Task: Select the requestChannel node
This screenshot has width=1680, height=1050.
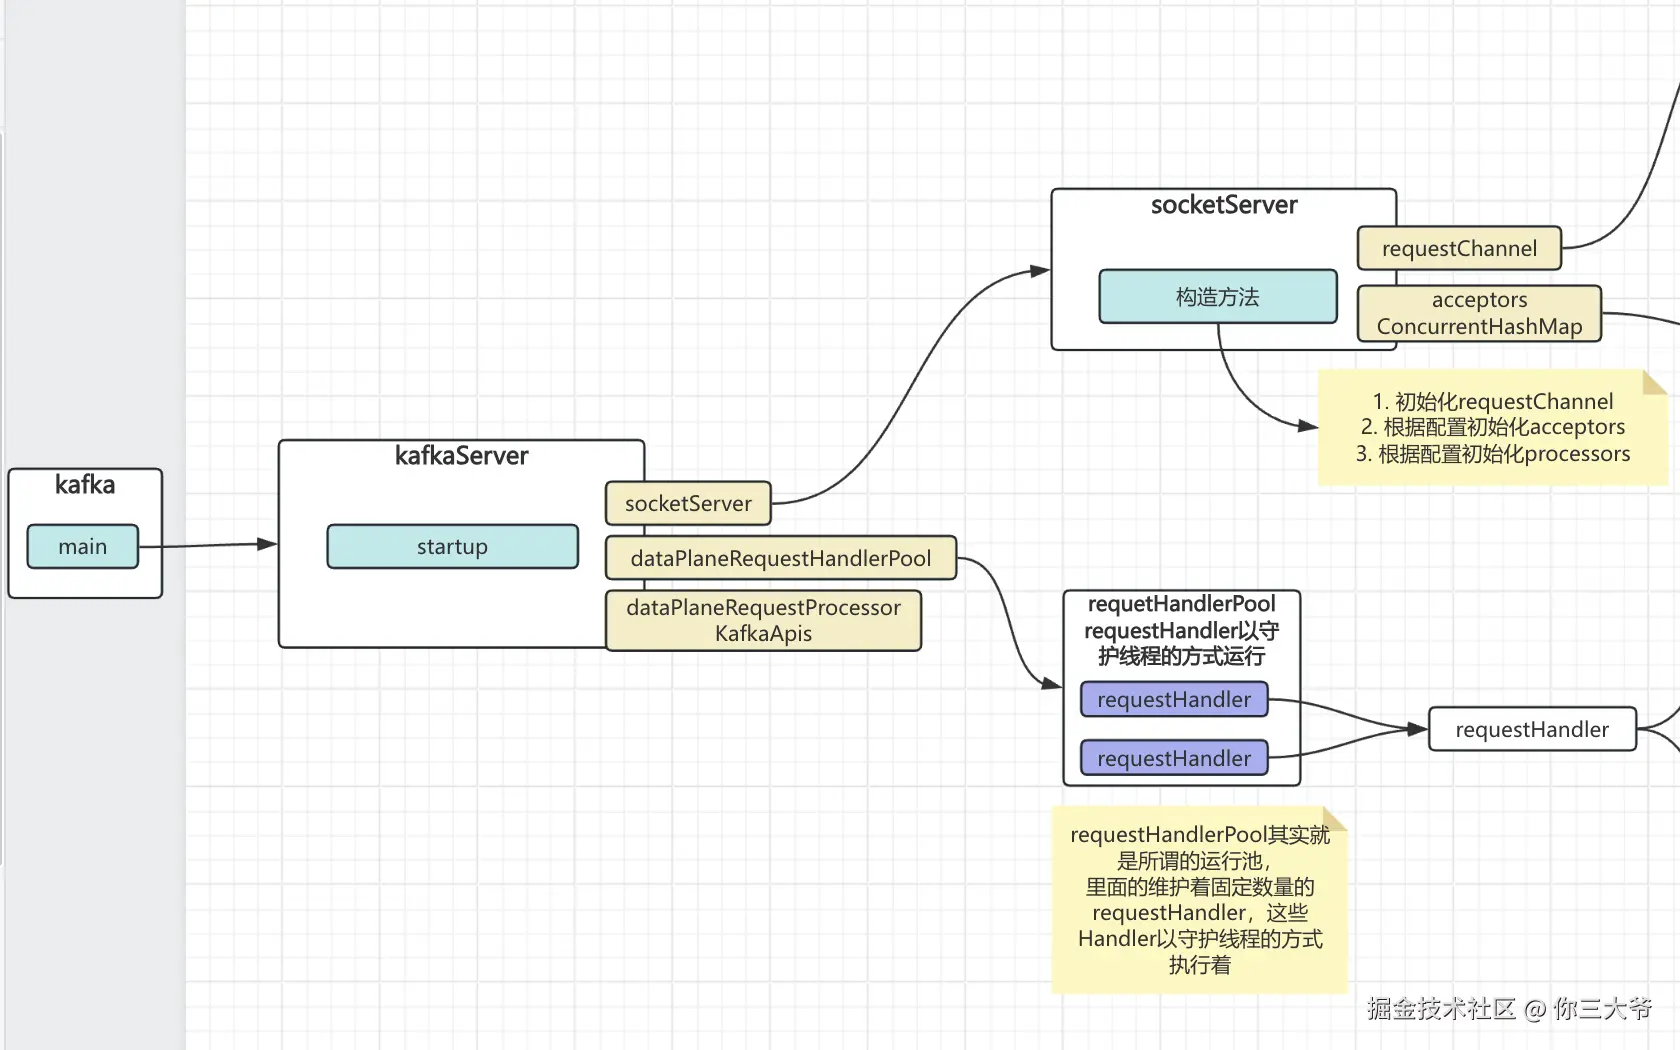Action: tap(1459, 248)
